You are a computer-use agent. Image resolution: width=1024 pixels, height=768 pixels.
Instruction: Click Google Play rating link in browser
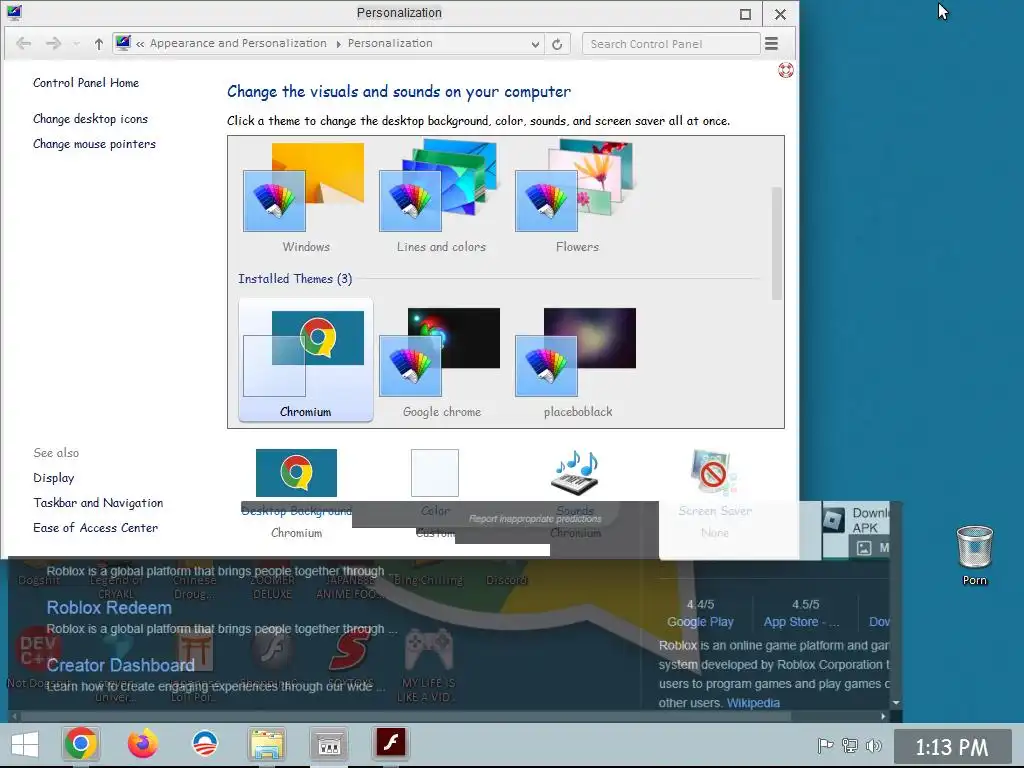[700, 622]
